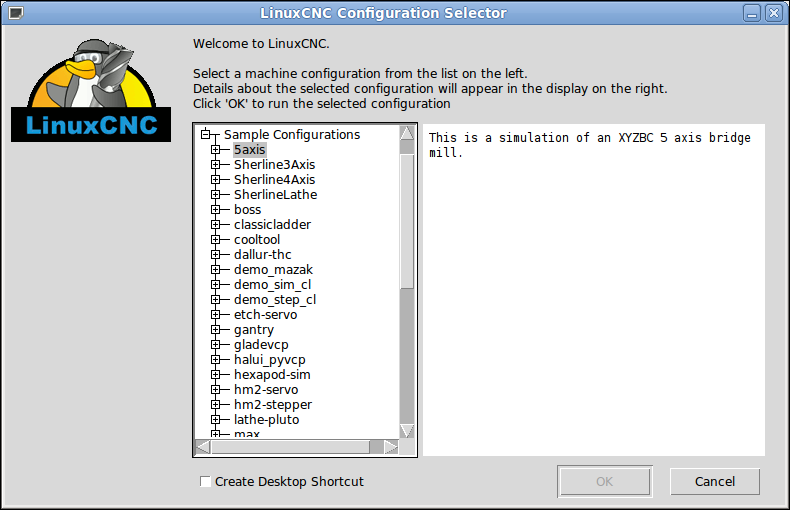Expand the Sherline3Axis configuration node

216,165
